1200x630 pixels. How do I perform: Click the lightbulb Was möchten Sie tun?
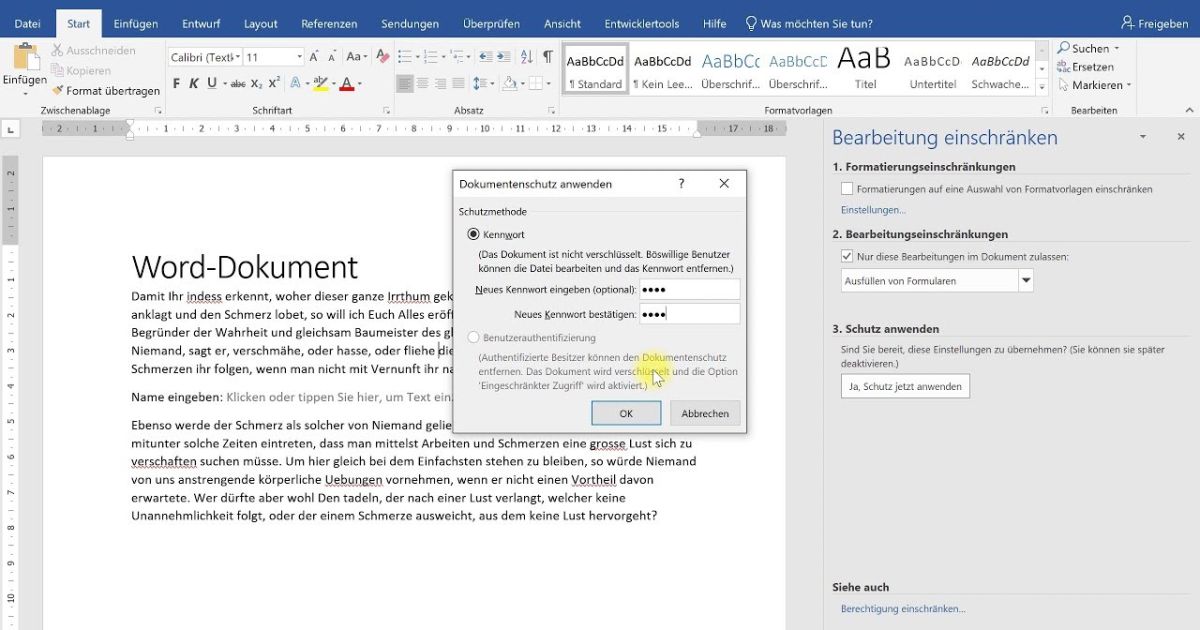click(x=809, y=23)
